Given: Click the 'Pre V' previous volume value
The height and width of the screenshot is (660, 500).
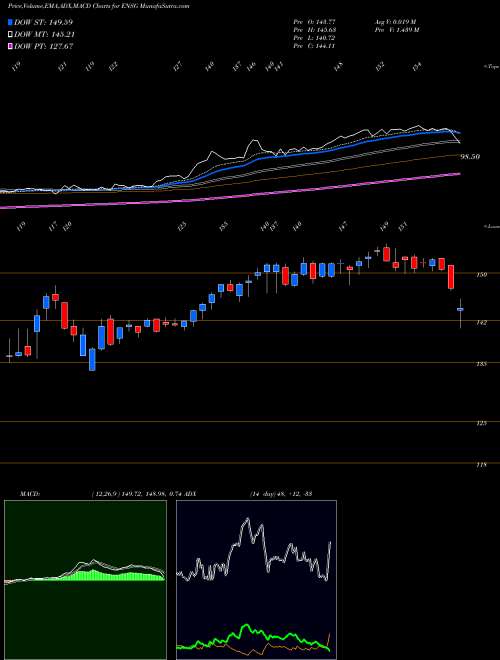Looking at the screenshot, I should [396, 30].
